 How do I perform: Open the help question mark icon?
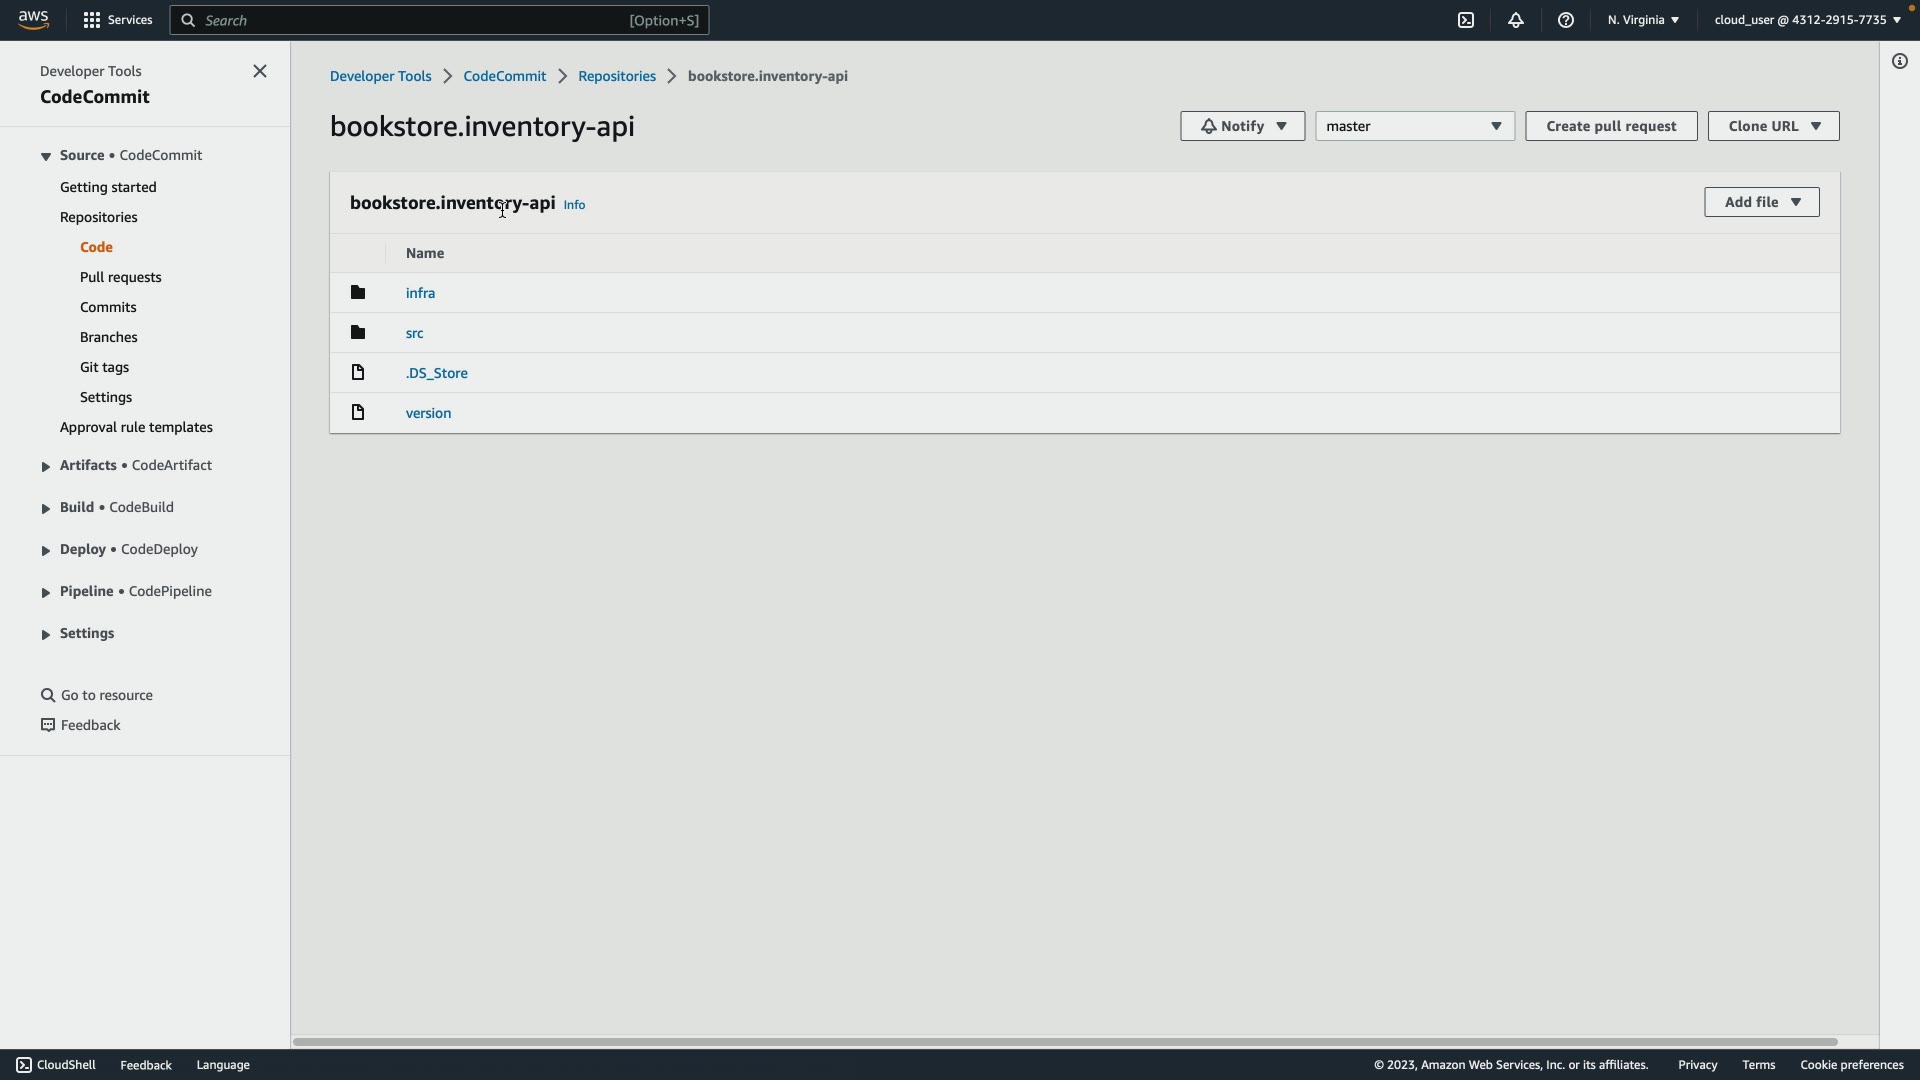[1566, 20]
